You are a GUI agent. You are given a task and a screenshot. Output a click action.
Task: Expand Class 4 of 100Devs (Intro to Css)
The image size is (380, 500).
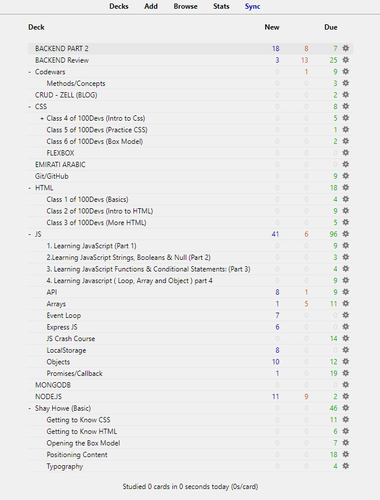tap(42, 118)
